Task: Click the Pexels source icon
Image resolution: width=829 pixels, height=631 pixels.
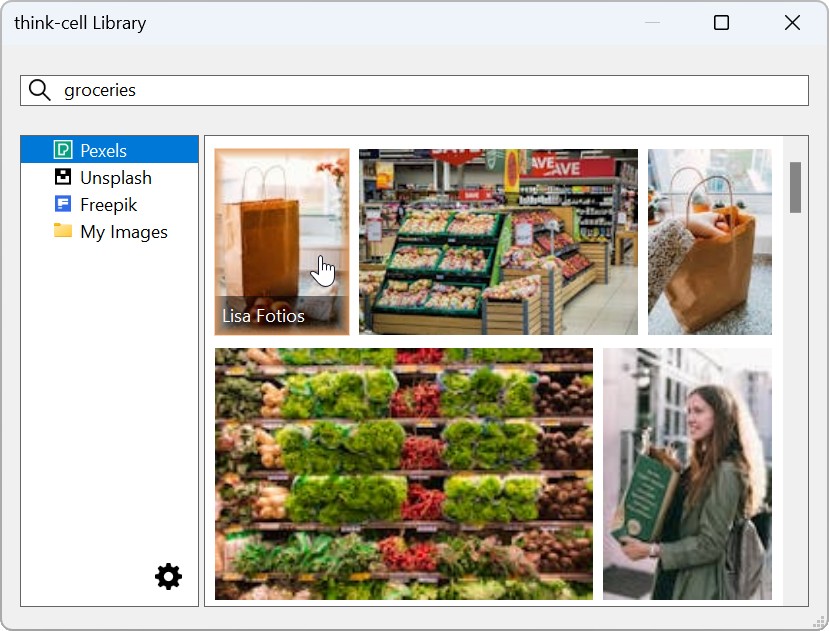Action: click(63, 150)
